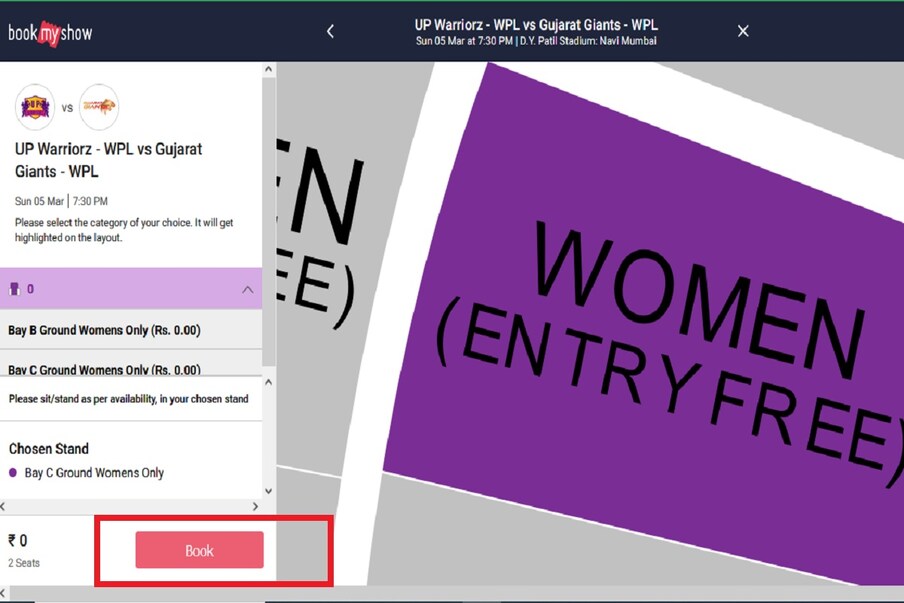Select Bay B Ground Womens Only category
This screenshot has width=904, height=603.
coord(131,330)
